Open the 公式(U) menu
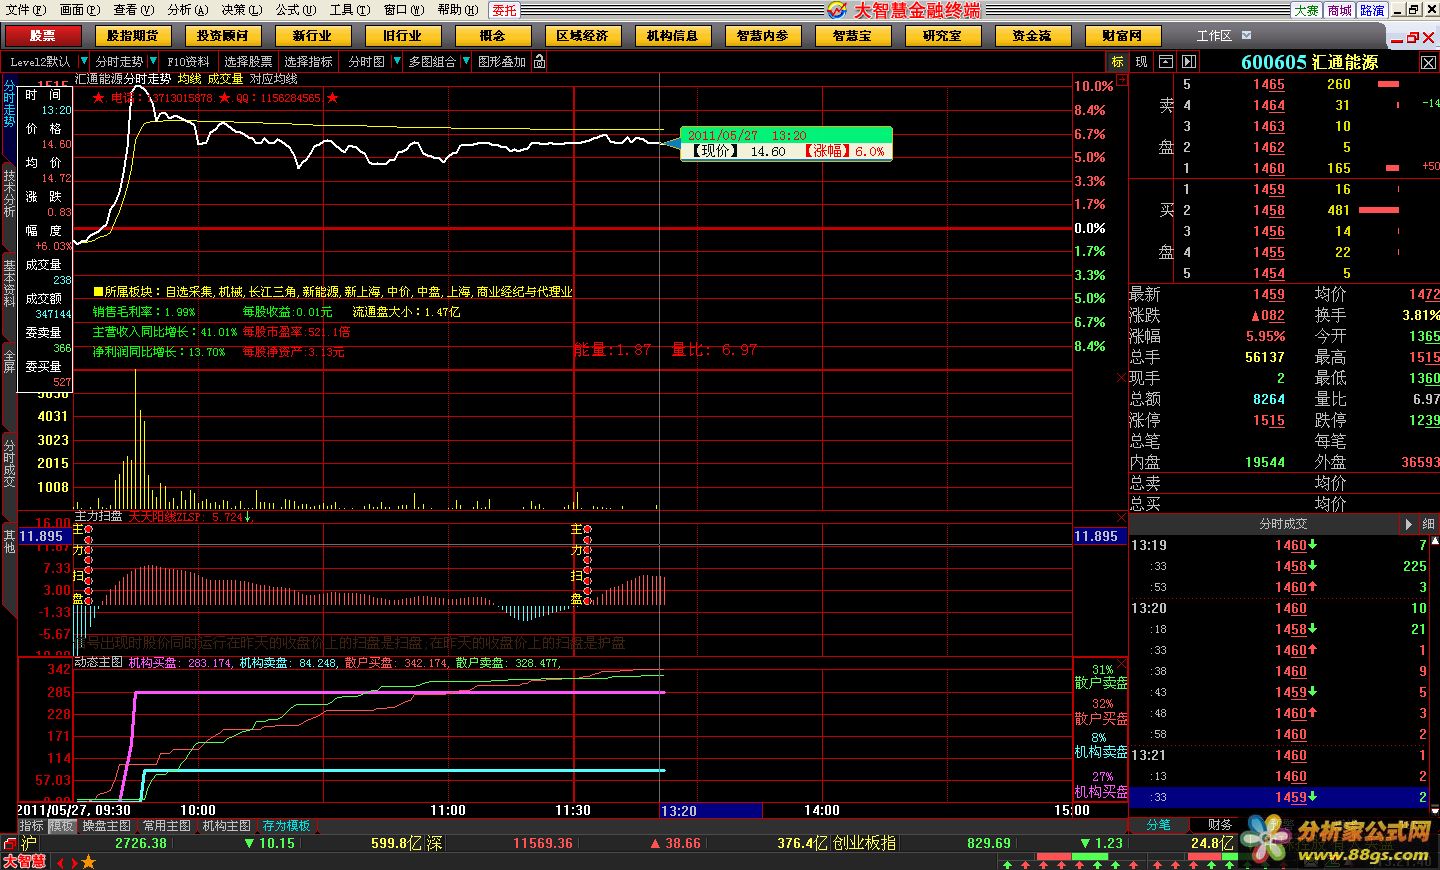Image resolution: width=1440 pixels, height=870 pixels. [x=296, y=10]
